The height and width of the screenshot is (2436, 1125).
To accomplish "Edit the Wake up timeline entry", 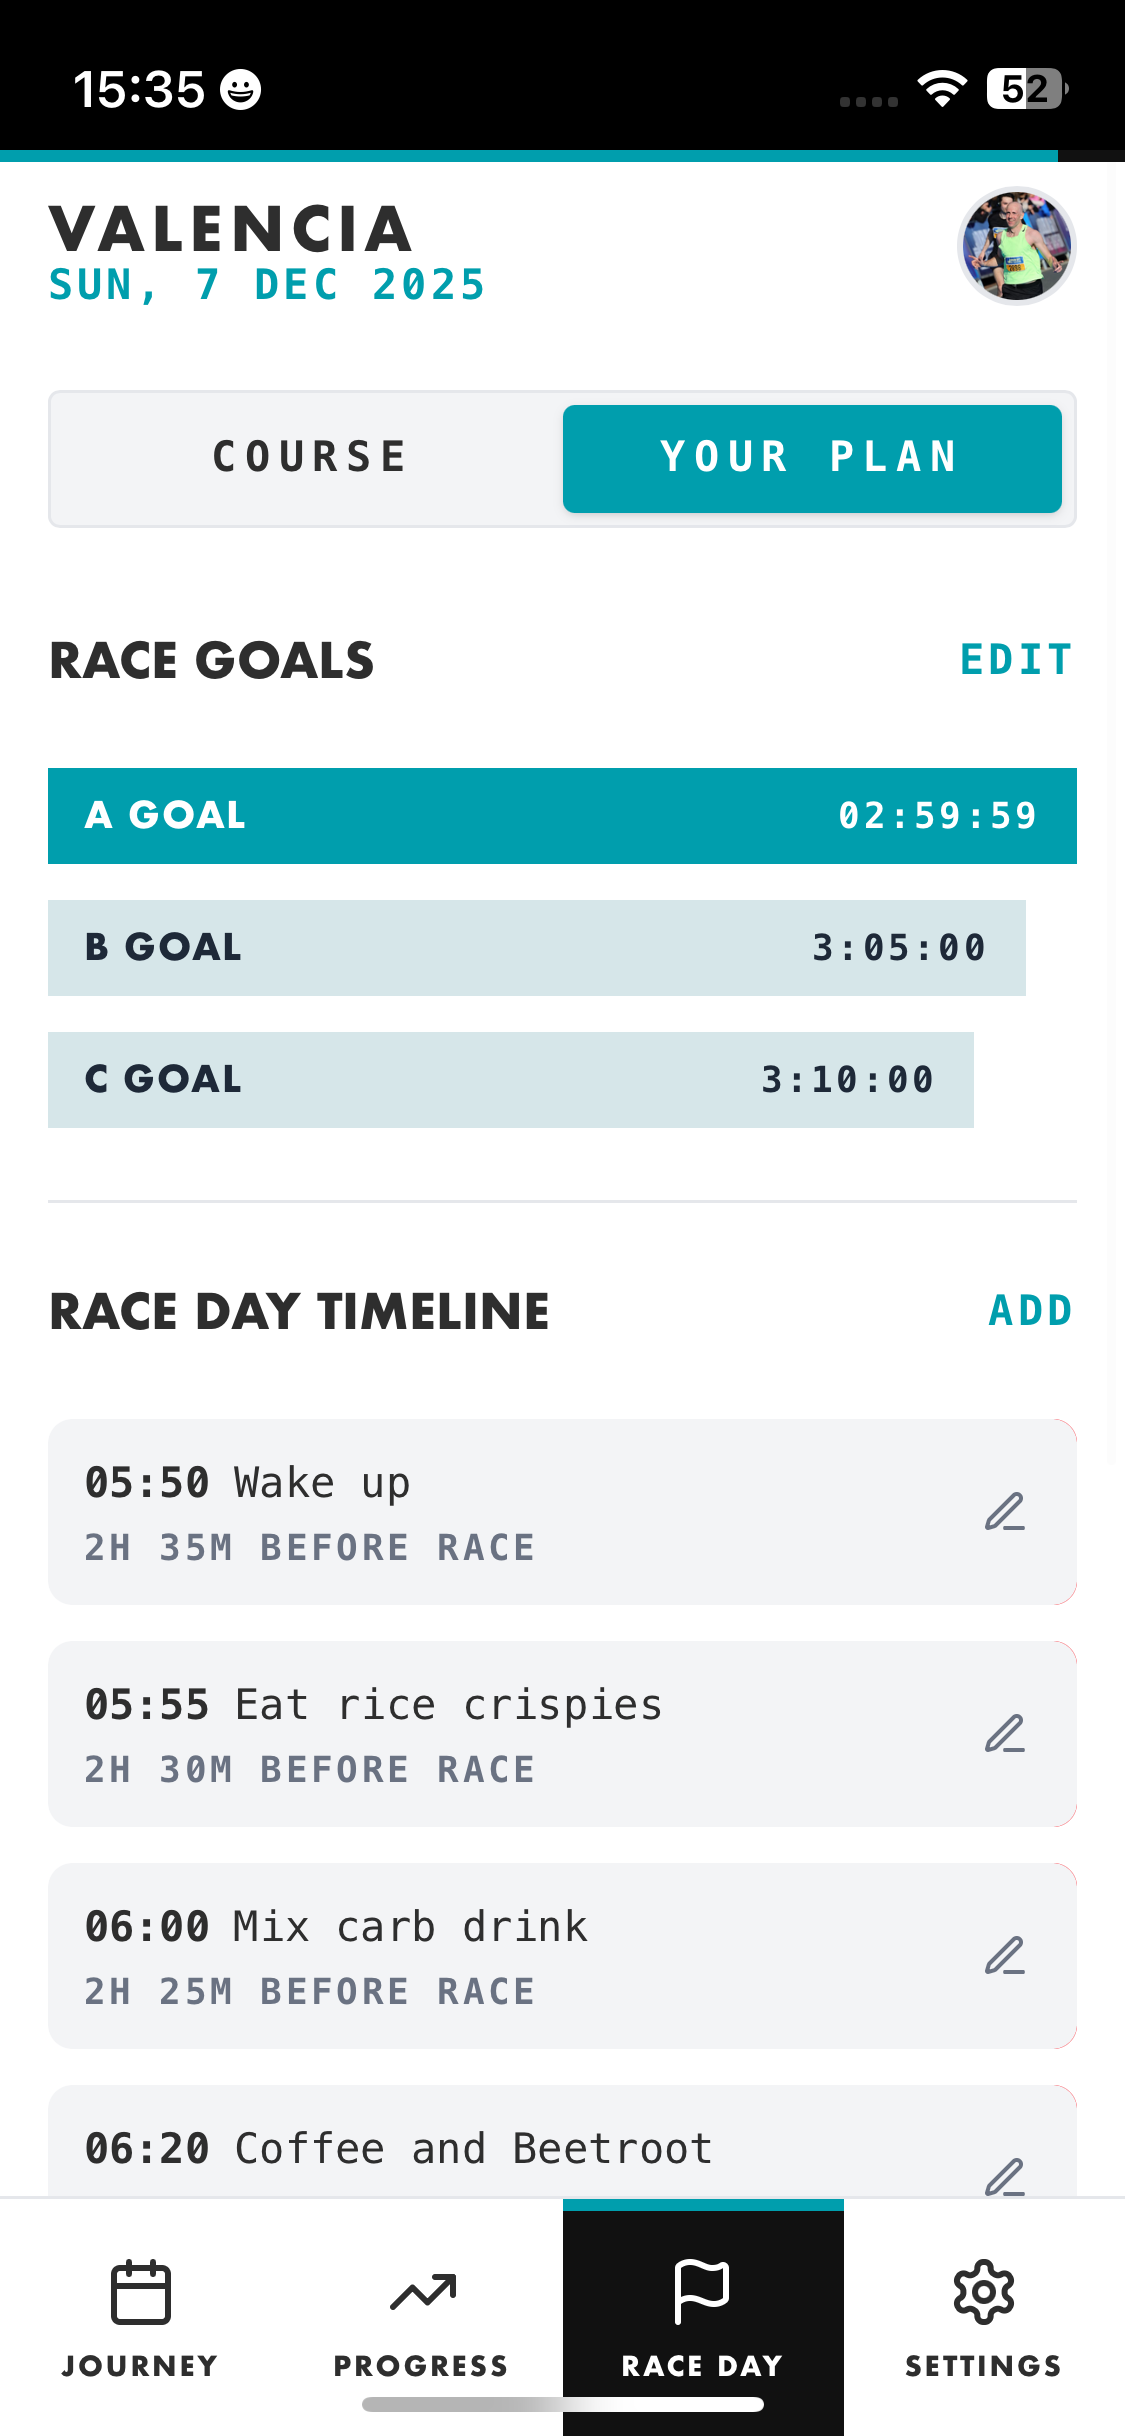I will 1004,1512.
